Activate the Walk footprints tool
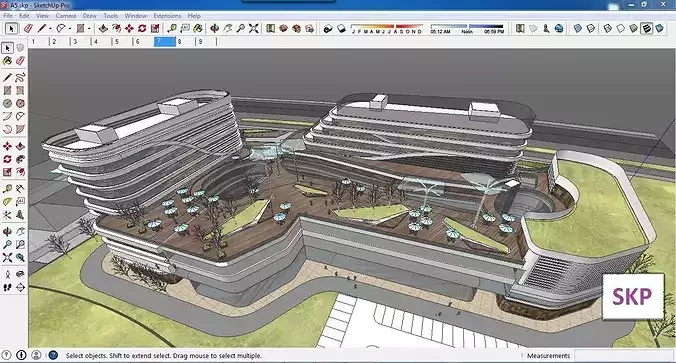The width and height of the screenshot is (676, 363). [x=7, y=287]
